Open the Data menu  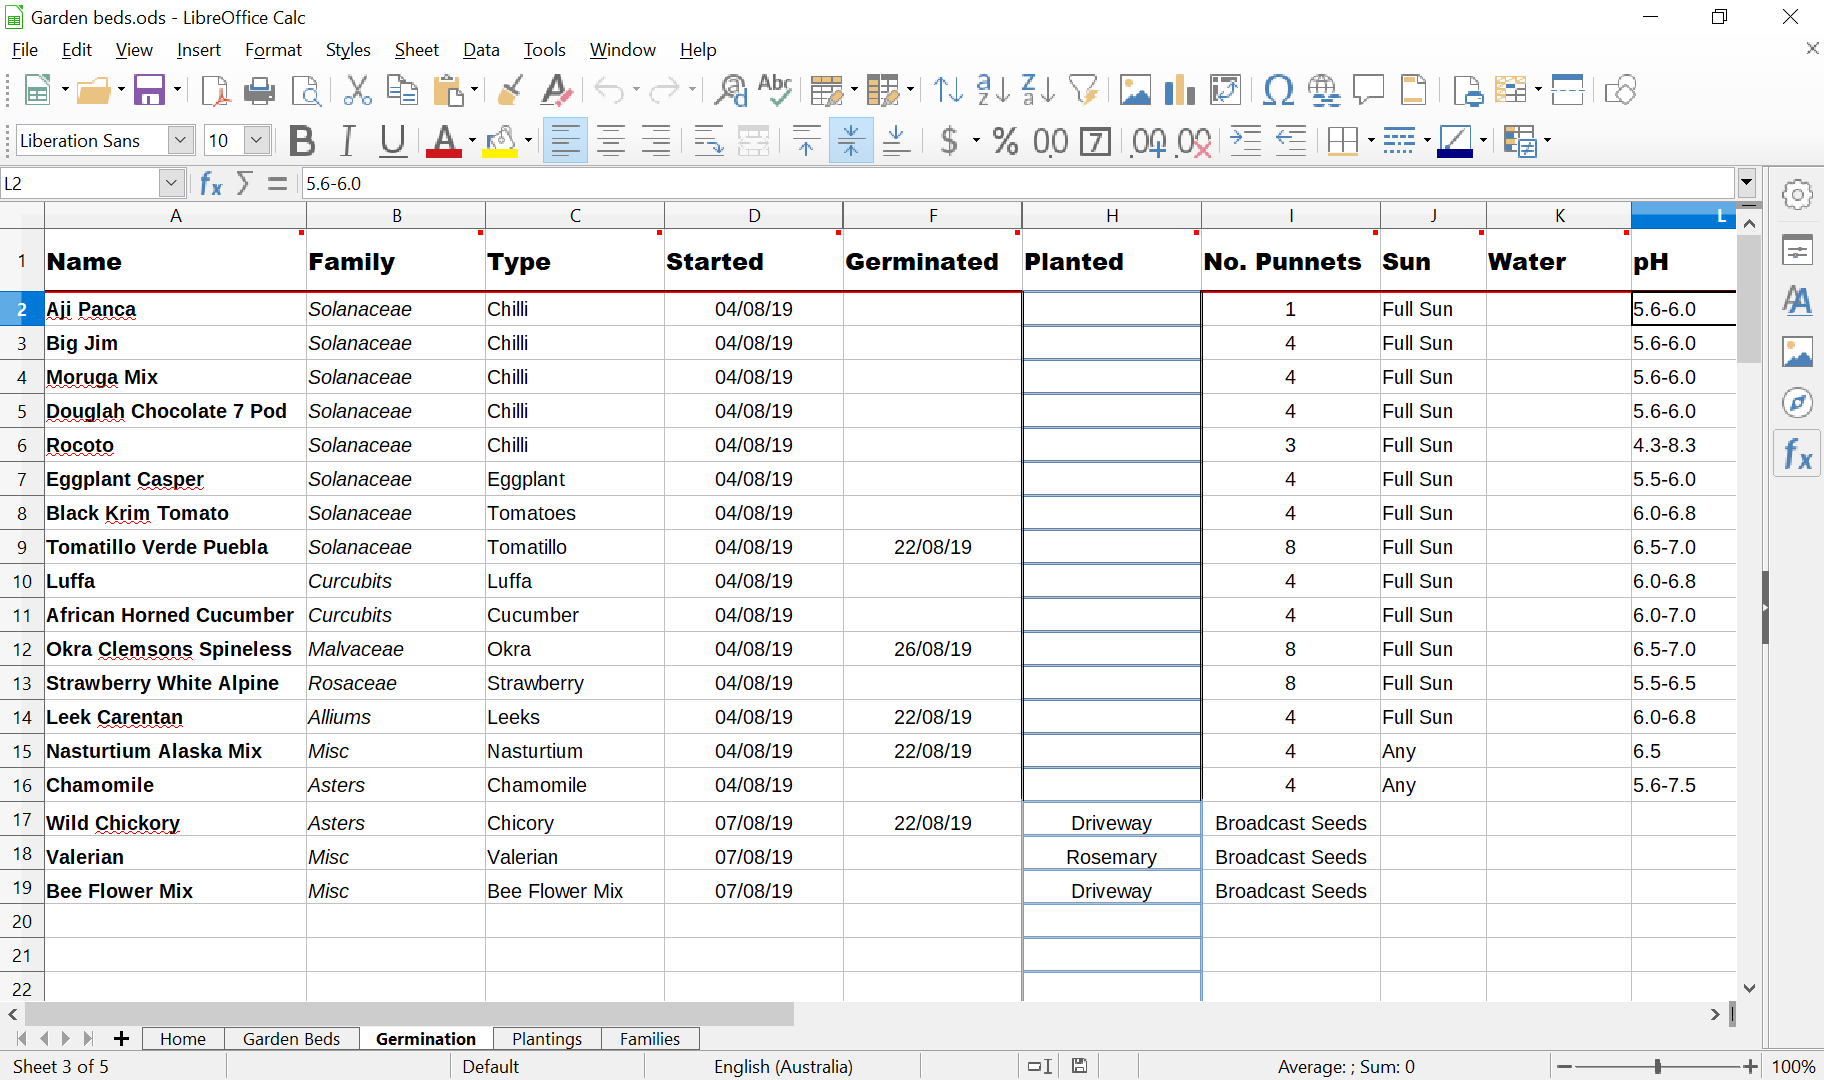(x=481, y=49)
